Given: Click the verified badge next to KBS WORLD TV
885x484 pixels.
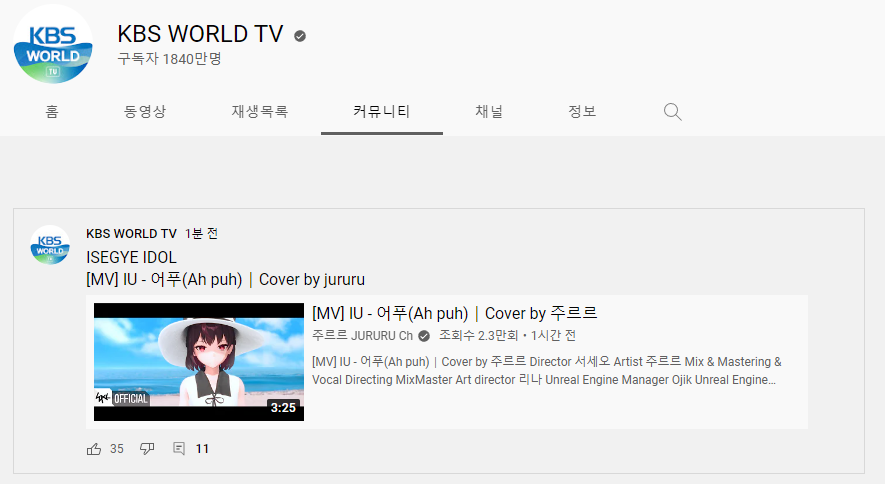Looking at the screenshot, I should (x=300, y=36).
